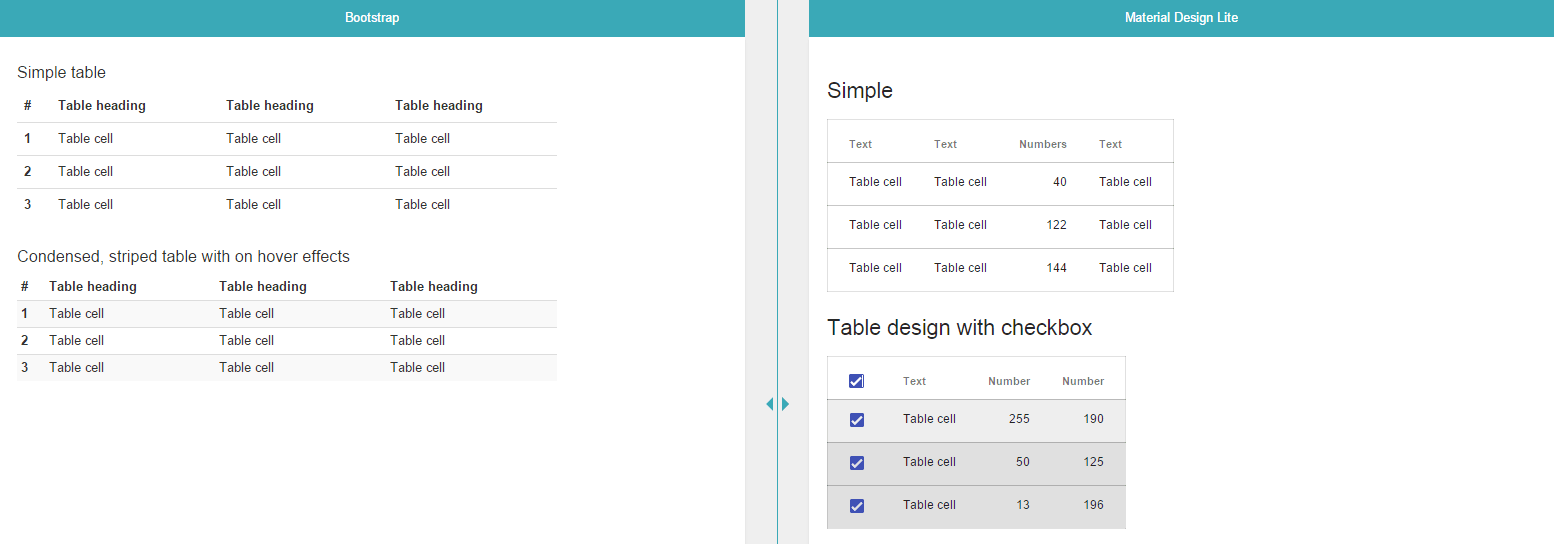Toggle the select-all checkbox in the table header

856,381
